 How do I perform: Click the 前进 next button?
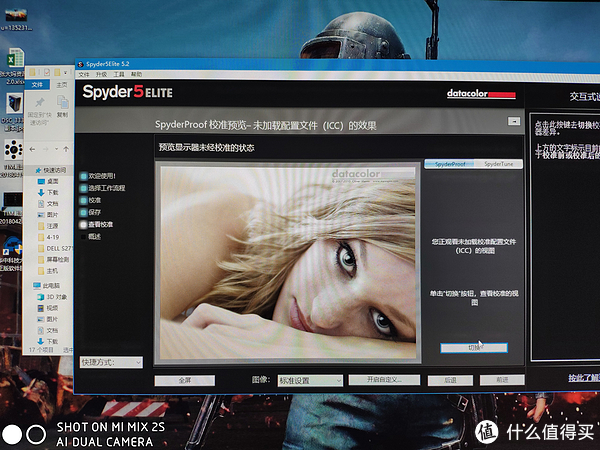[x=502, y=380]
